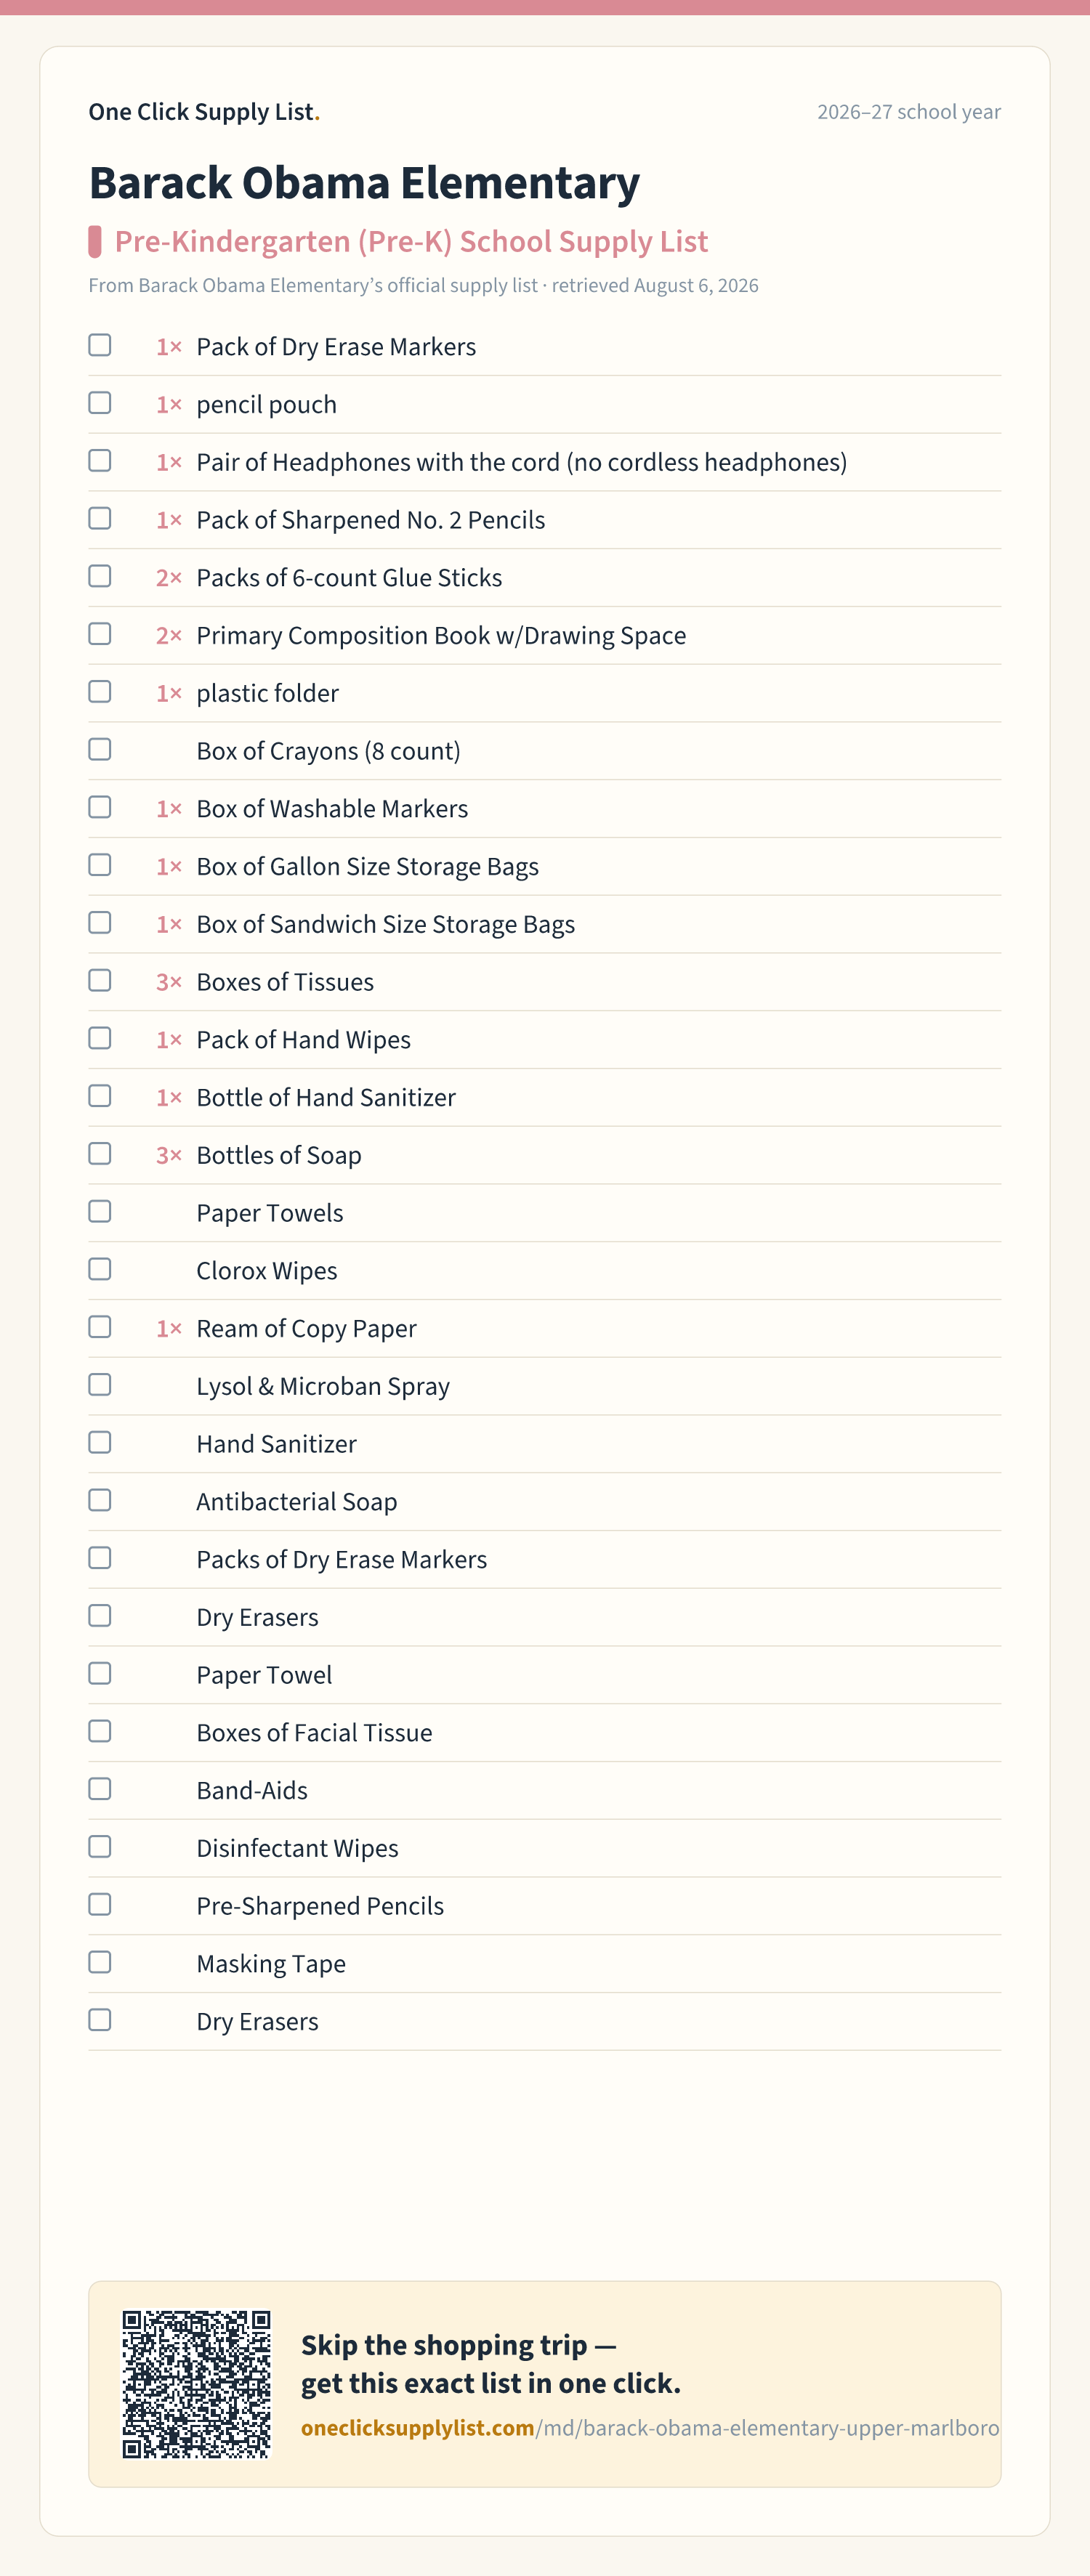The width and height of the screenshot is (1090, 2576).
Task: Tick the Clorox Wipes checkbox
Action: pyautogui.click(x=100, y=1269)
